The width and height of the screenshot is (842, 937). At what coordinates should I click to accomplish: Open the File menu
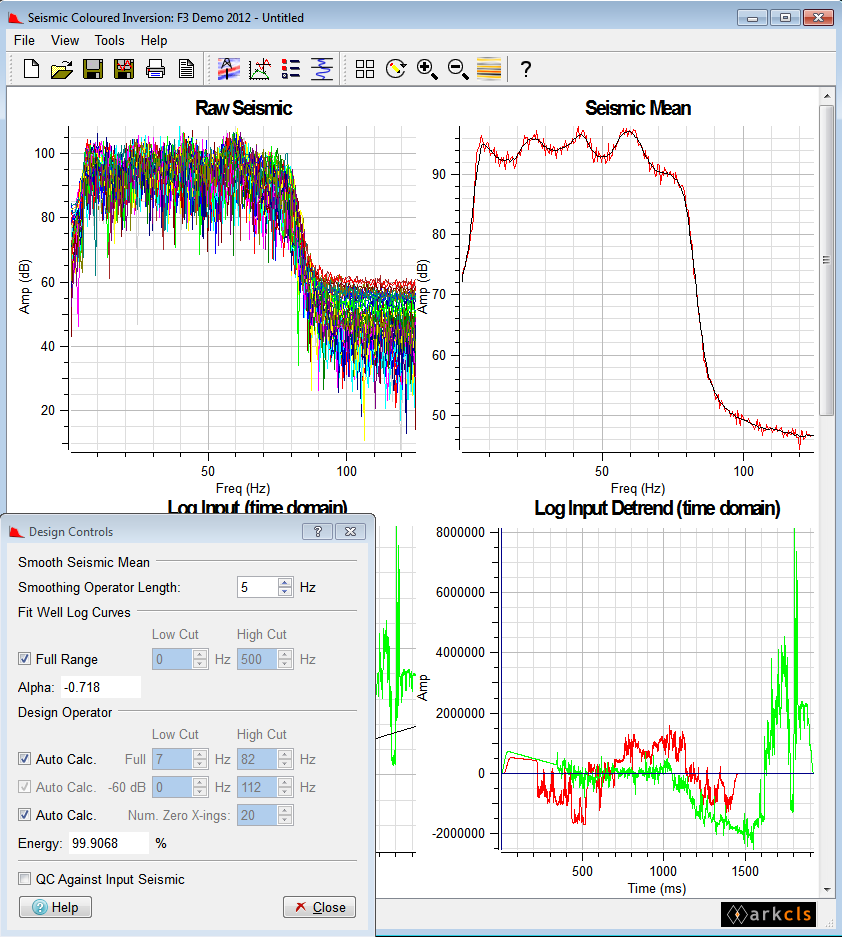(25, 40)
